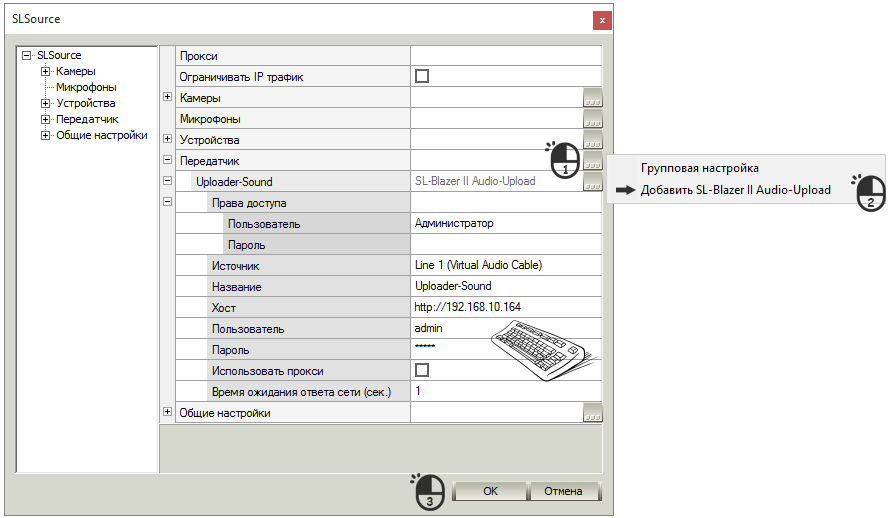889x518 pixels.
Task: Toggle the Ограничивать IP трафик checkbox
Action: [422, 76]
